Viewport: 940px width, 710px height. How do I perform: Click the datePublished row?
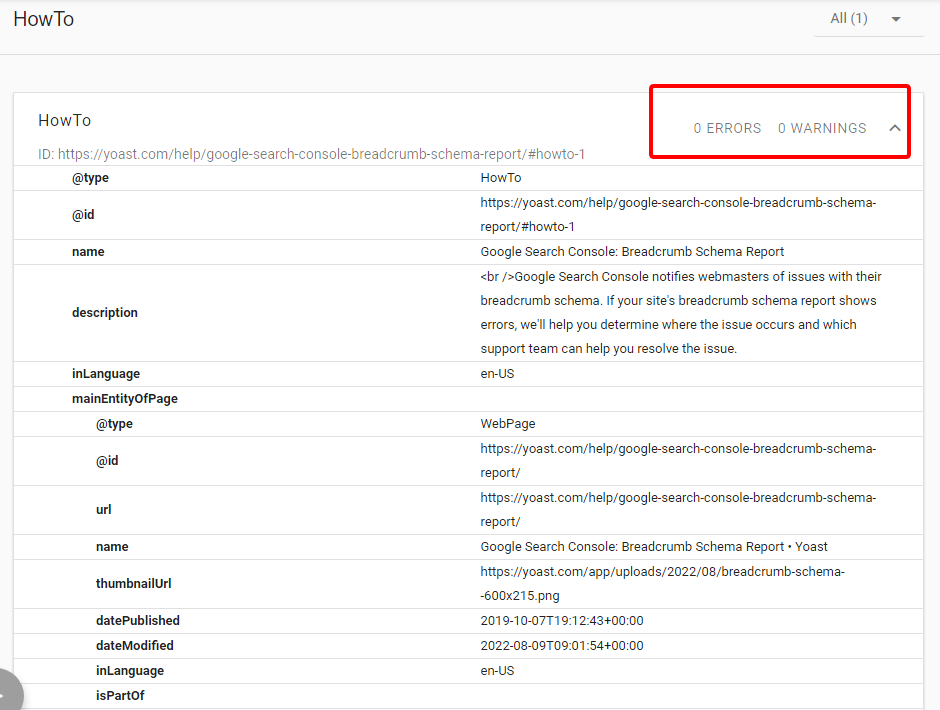[x=468, y=621]
